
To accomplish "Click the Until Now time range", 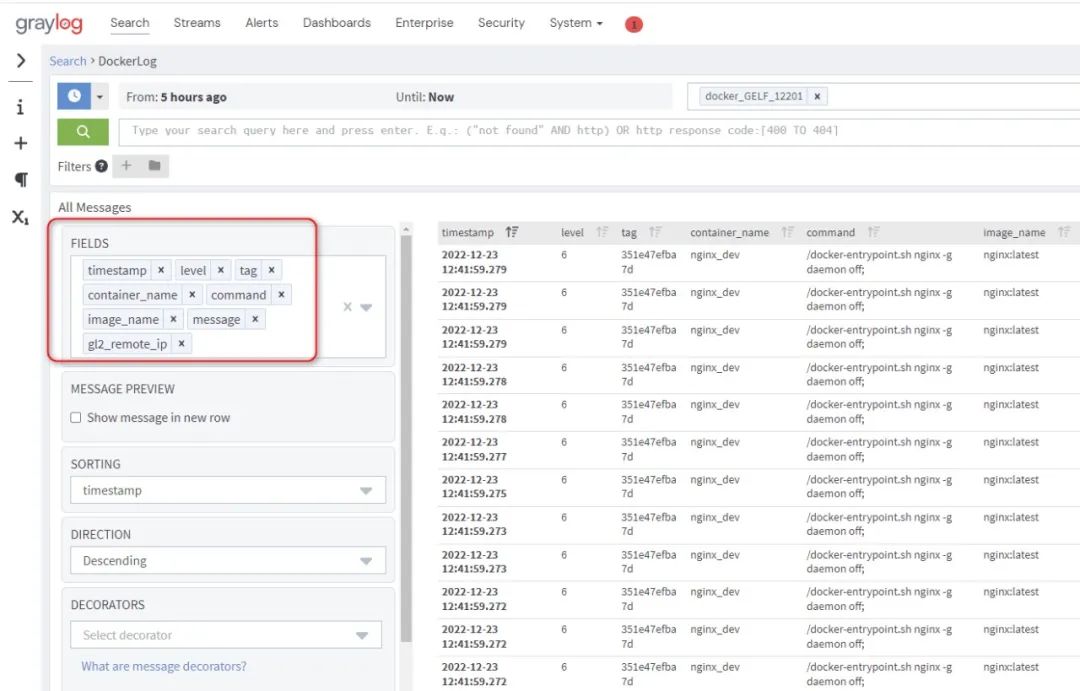I will pyautogui.click(x=425, y=97).
